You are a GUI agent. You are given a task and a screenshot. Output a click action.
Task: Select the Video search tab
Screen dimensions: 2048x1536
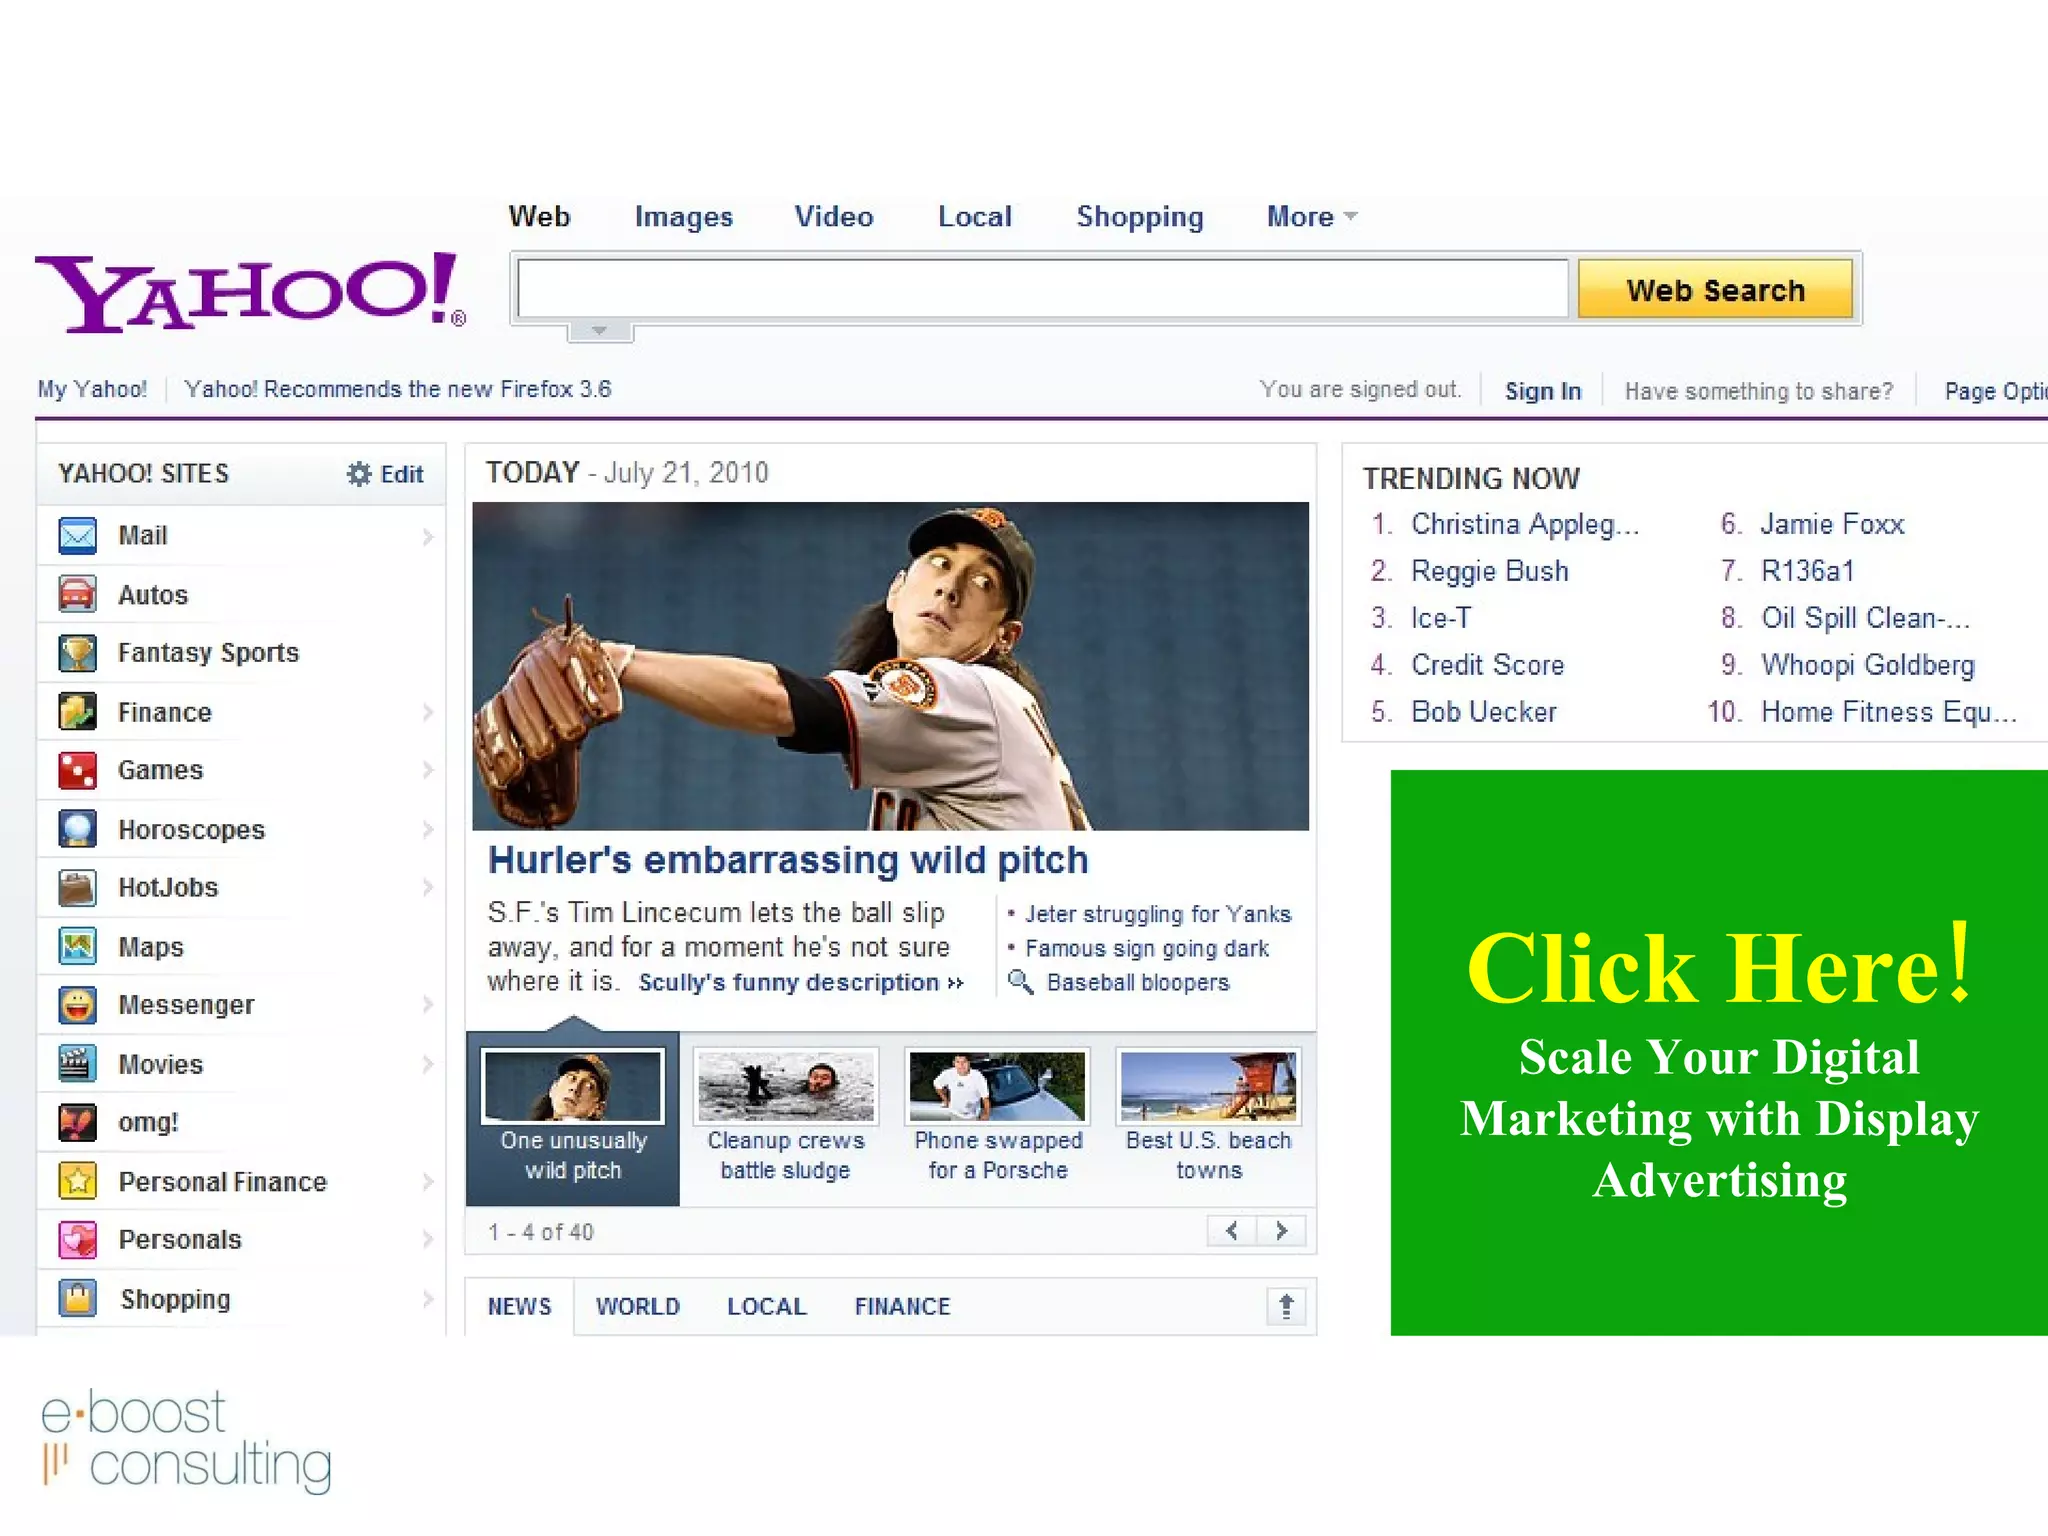pos(834,216)
